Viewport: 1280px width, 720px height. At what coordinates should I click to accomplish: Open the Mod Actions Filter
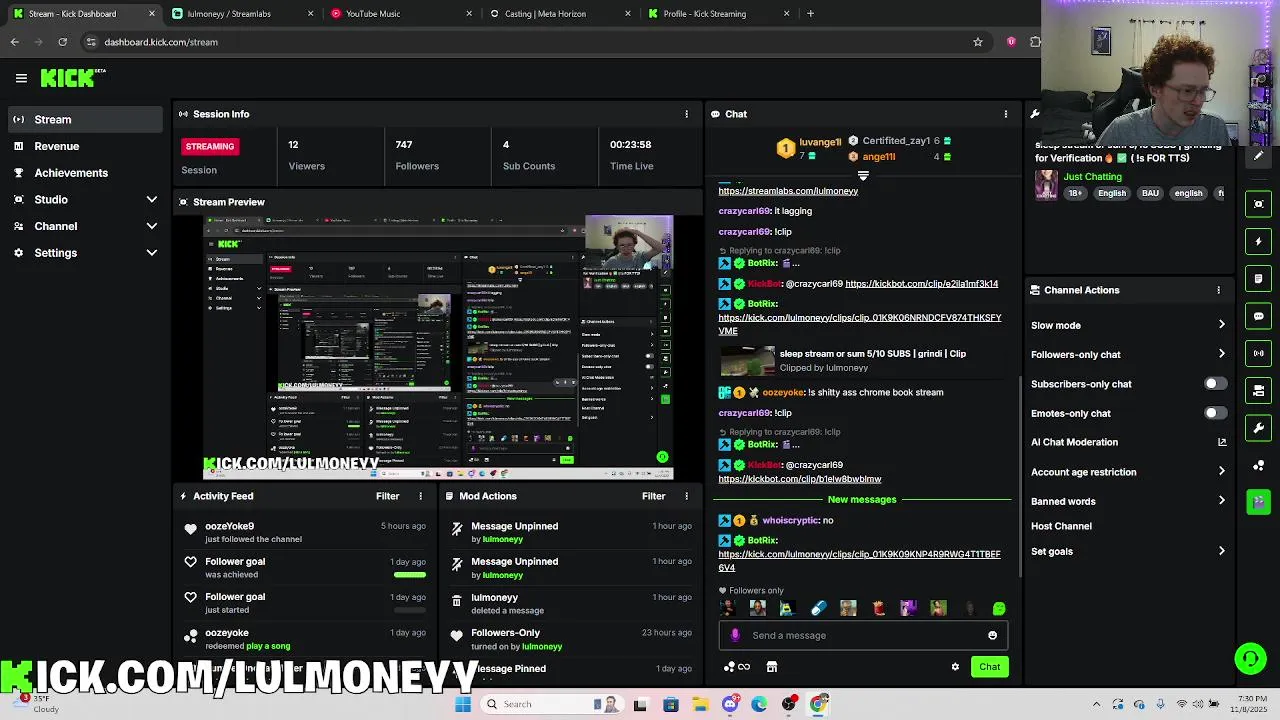tap(653, 496)
